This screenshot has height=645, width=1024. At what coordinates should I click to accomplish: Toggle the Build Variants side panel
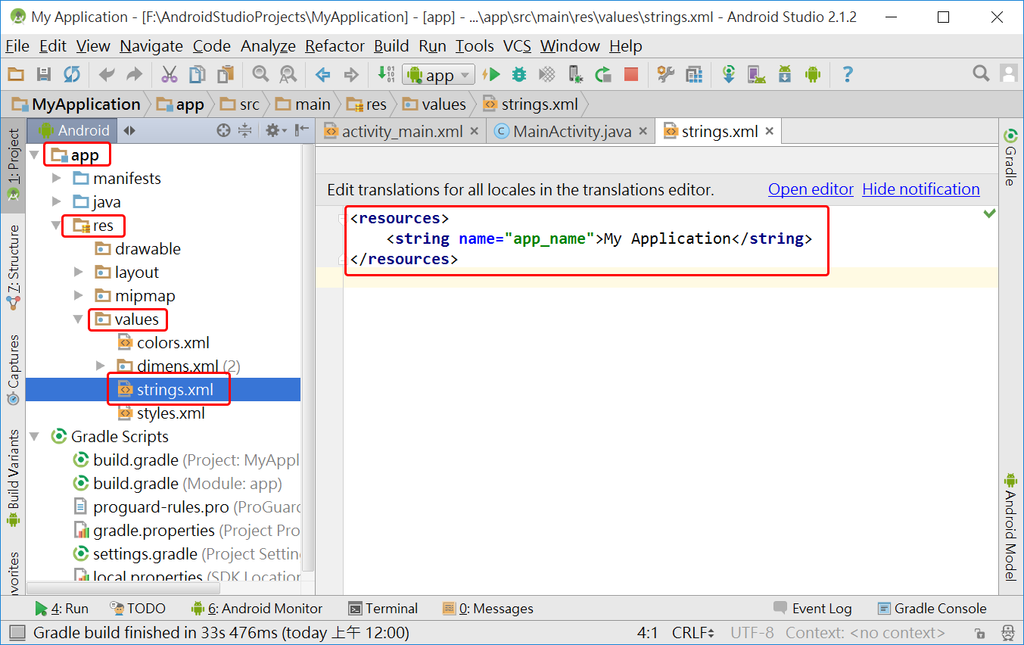point(13,477)
